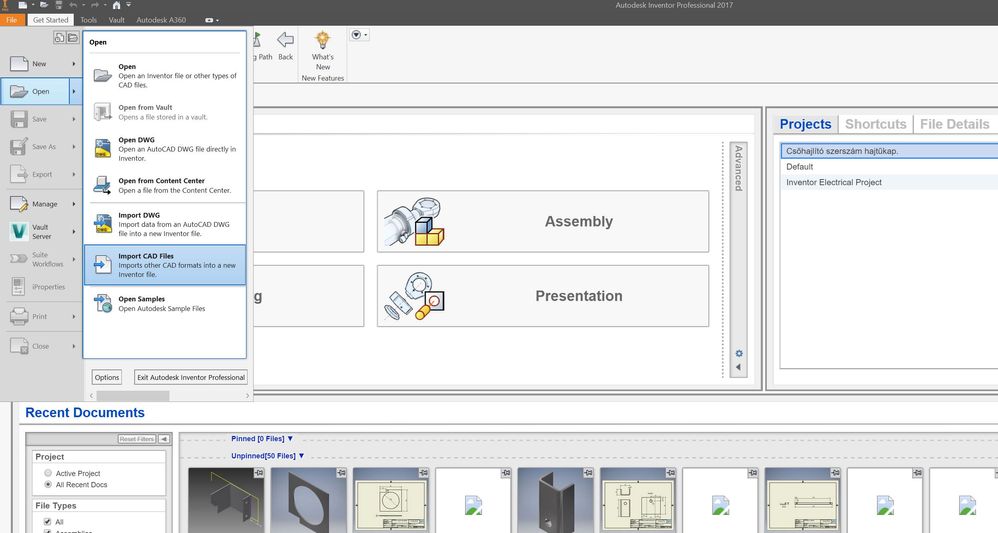Select the All Recent Docs radio button

[x=48, y=485]
